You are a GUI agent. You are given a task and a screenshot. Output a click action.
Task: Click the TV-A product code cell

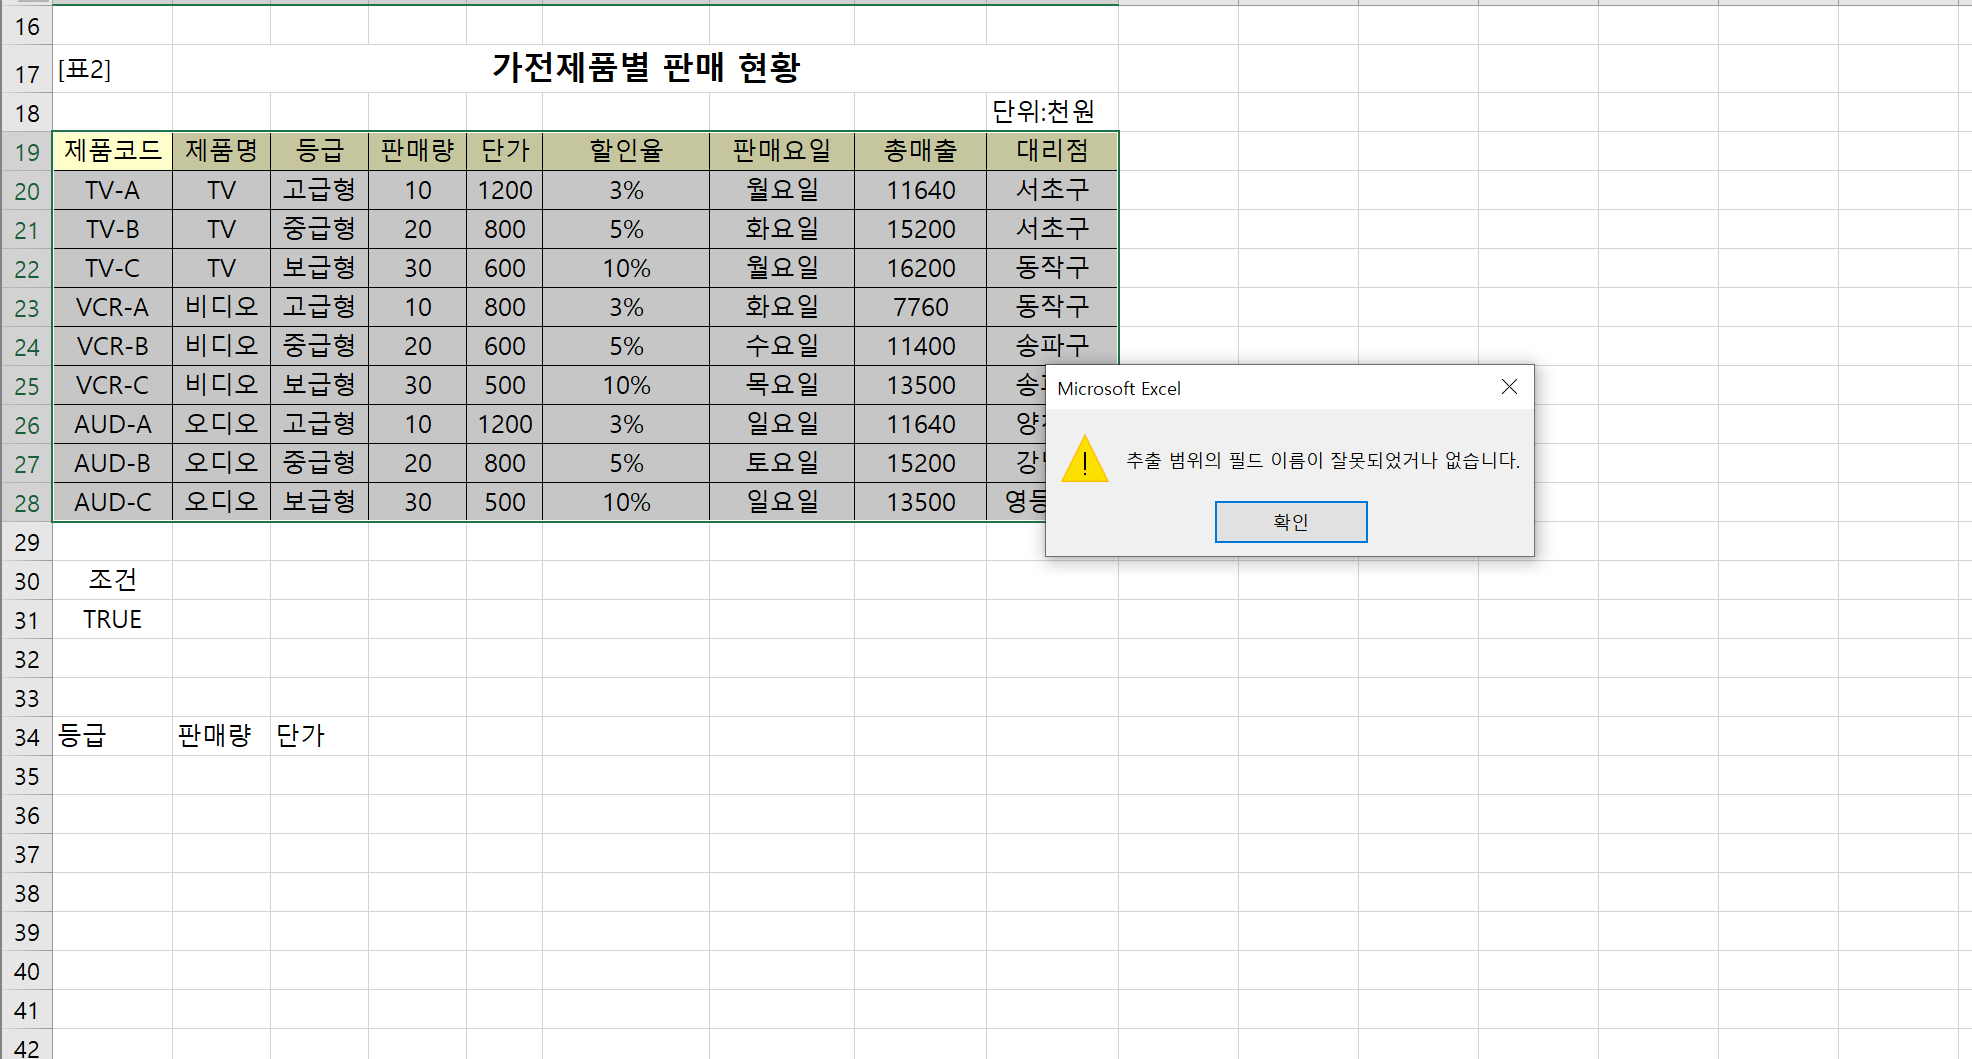[x=112, y=190]
